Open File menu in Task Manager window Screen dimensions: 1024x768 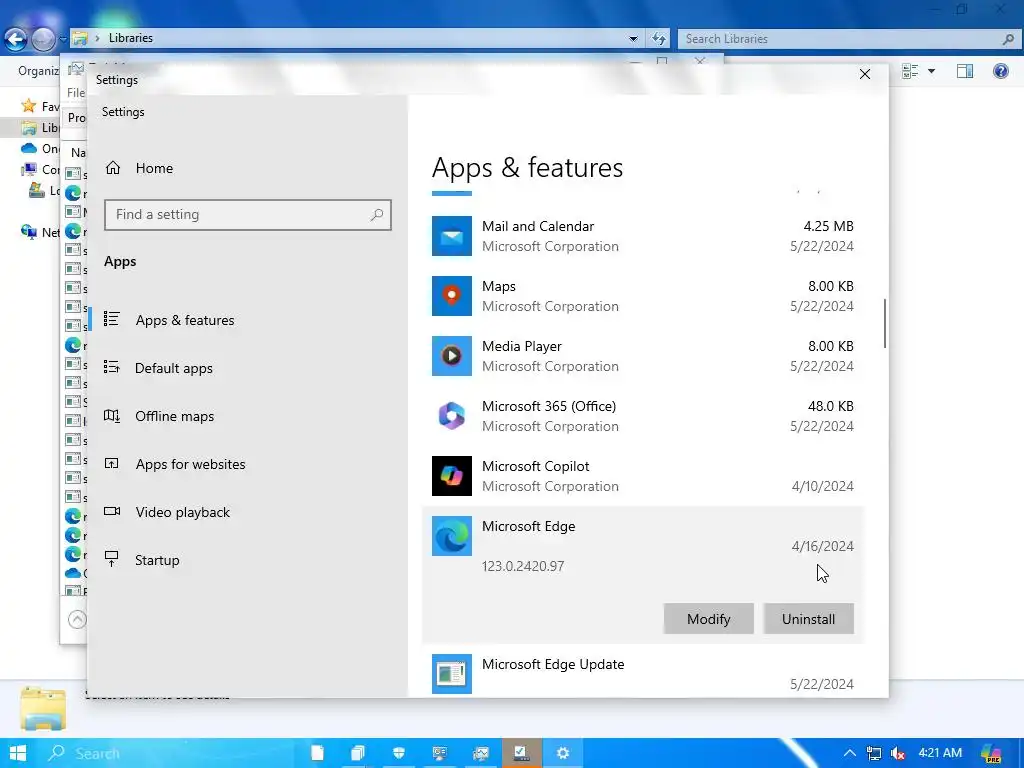tap(76, 93)
